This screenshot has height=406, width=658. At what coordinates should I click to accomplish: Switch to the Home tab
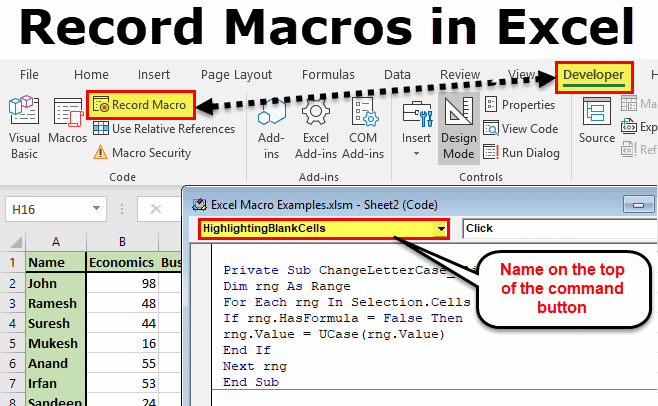[91, 75]
